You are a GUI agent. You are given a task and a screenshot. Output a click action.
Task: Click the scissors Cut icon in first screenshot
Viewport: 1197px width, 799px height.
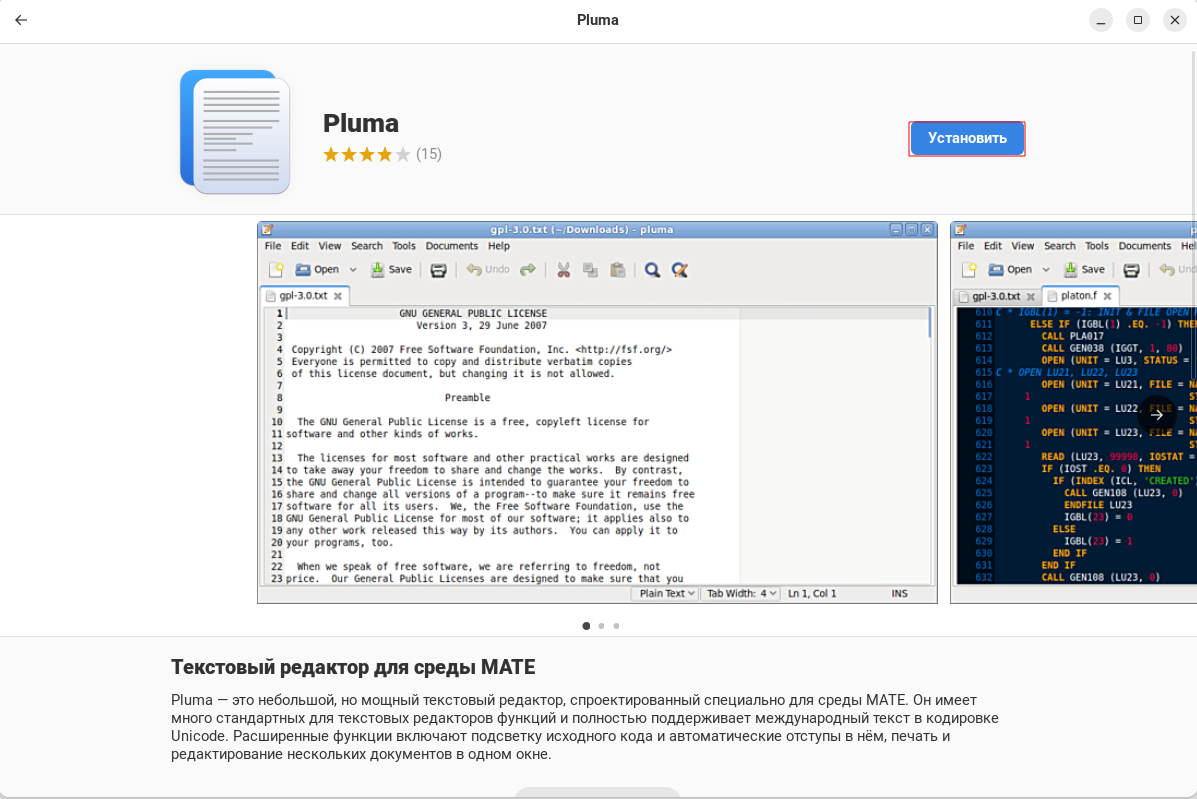coord(563,270)
